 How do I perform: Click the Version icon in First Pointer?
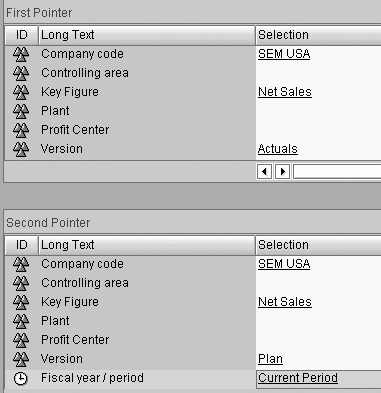tap(21, 149)
